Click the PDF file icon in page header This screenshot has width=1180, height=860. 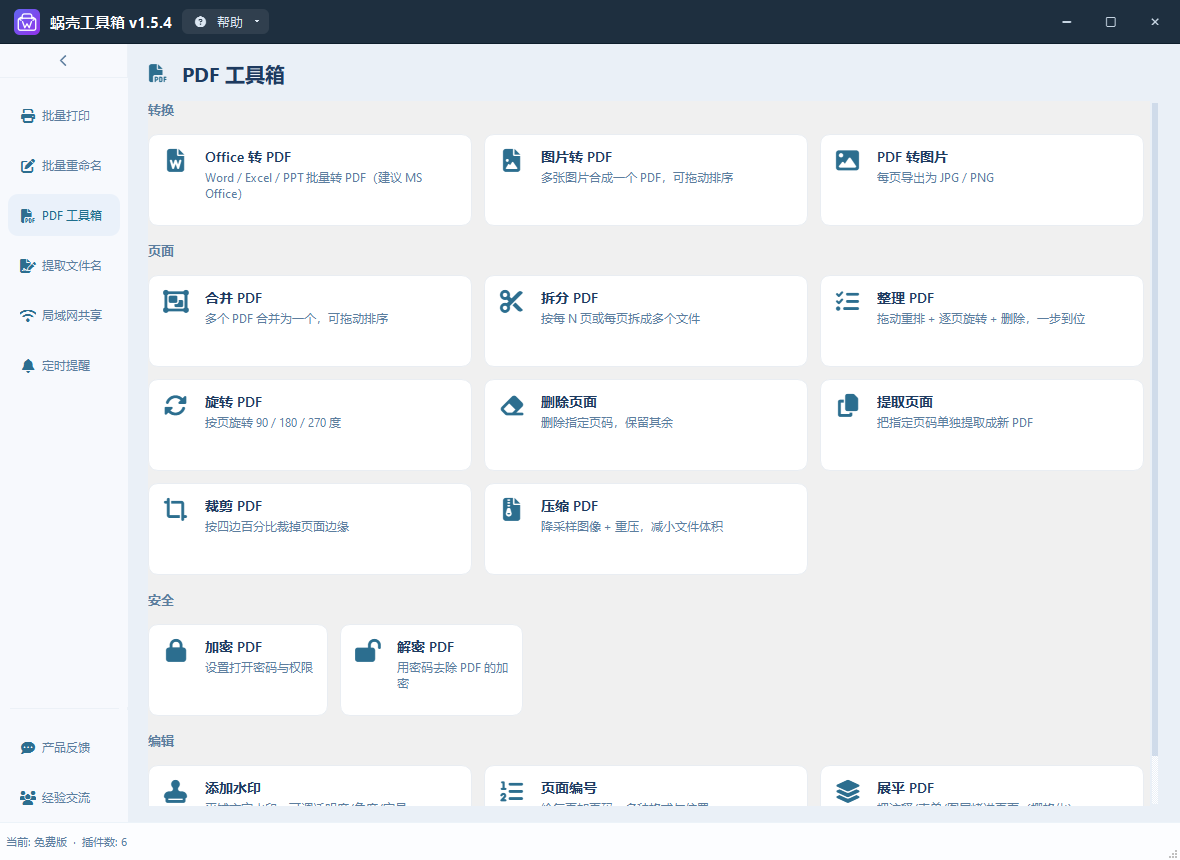[x=157, y=74]
